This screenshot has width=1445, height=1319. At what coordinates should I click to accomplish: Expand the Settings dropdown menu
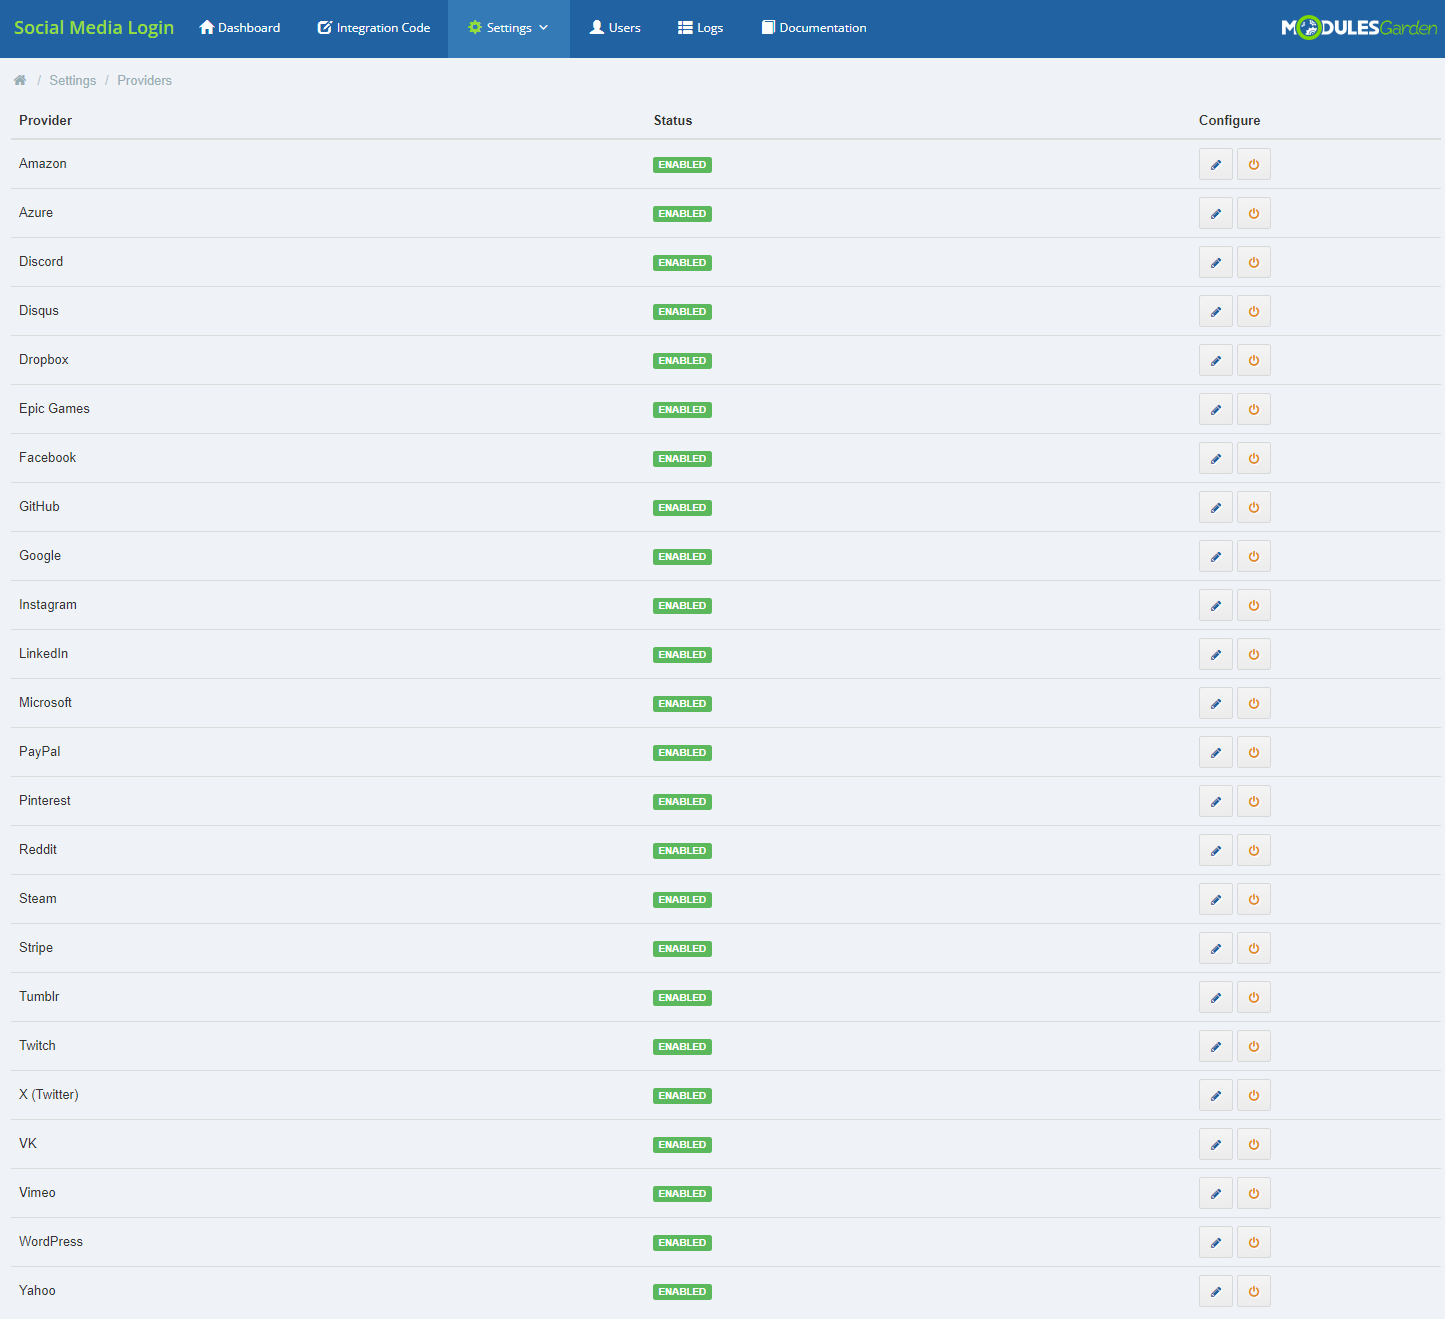click(x=508, y=27)
